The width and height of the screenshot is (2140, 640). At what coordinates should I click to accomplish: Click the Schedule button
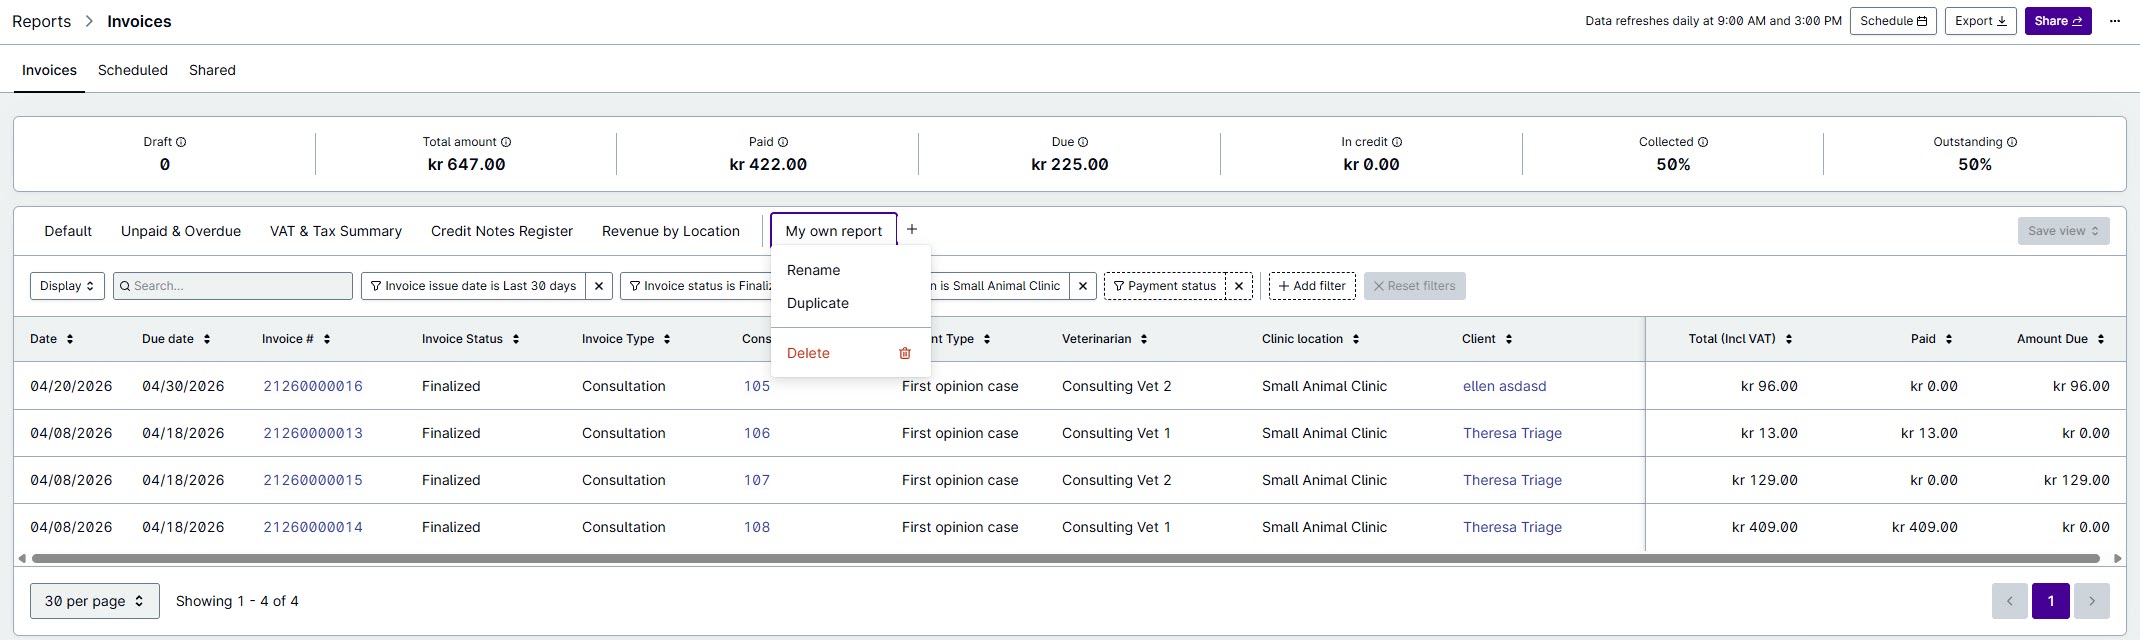pyautogui.click(x=1893, y=21)
